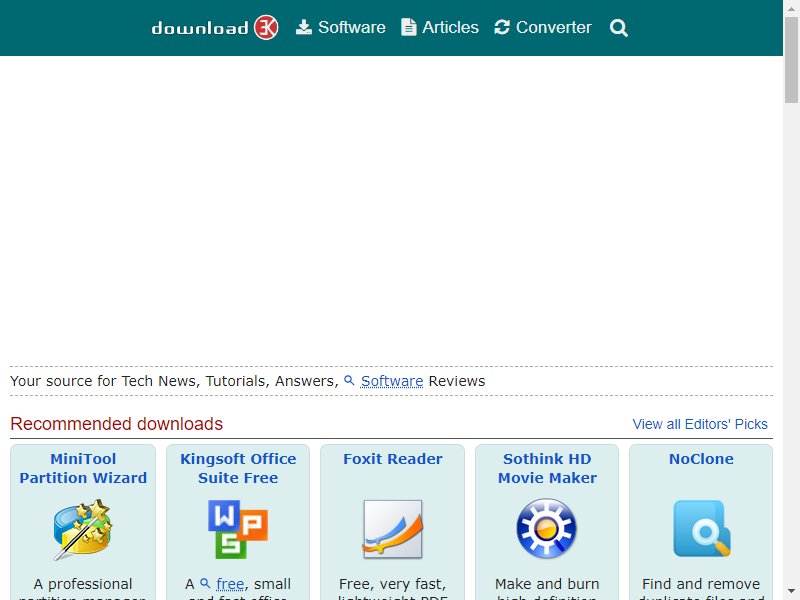800x600 pixels.
Task: Click the Recommended downloads heading
Action: 116,424
